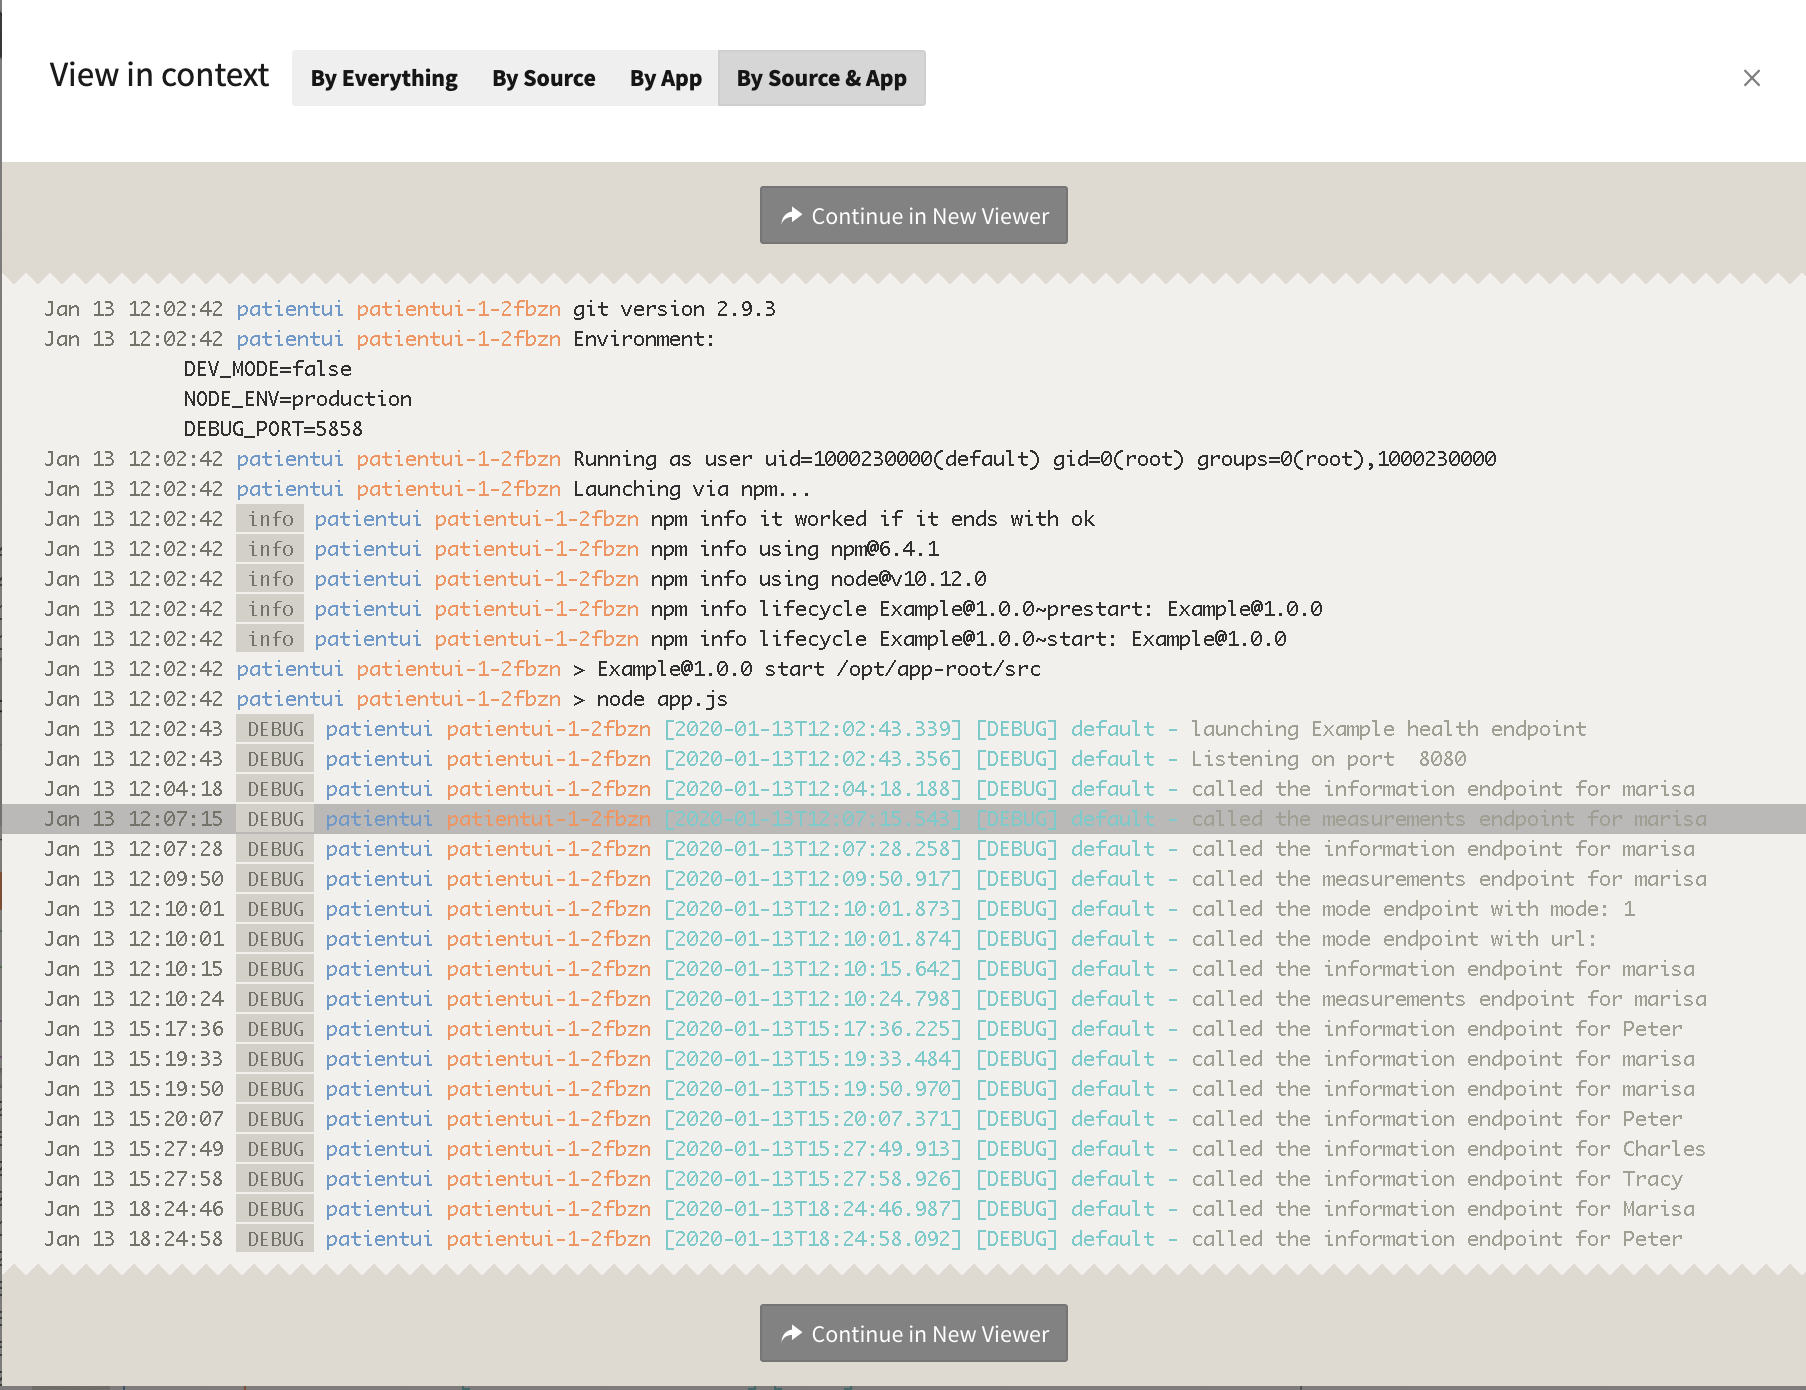Close the View in context dialog
Viewport: 1806px width, 1390px height.
[x=1751, y=78]
